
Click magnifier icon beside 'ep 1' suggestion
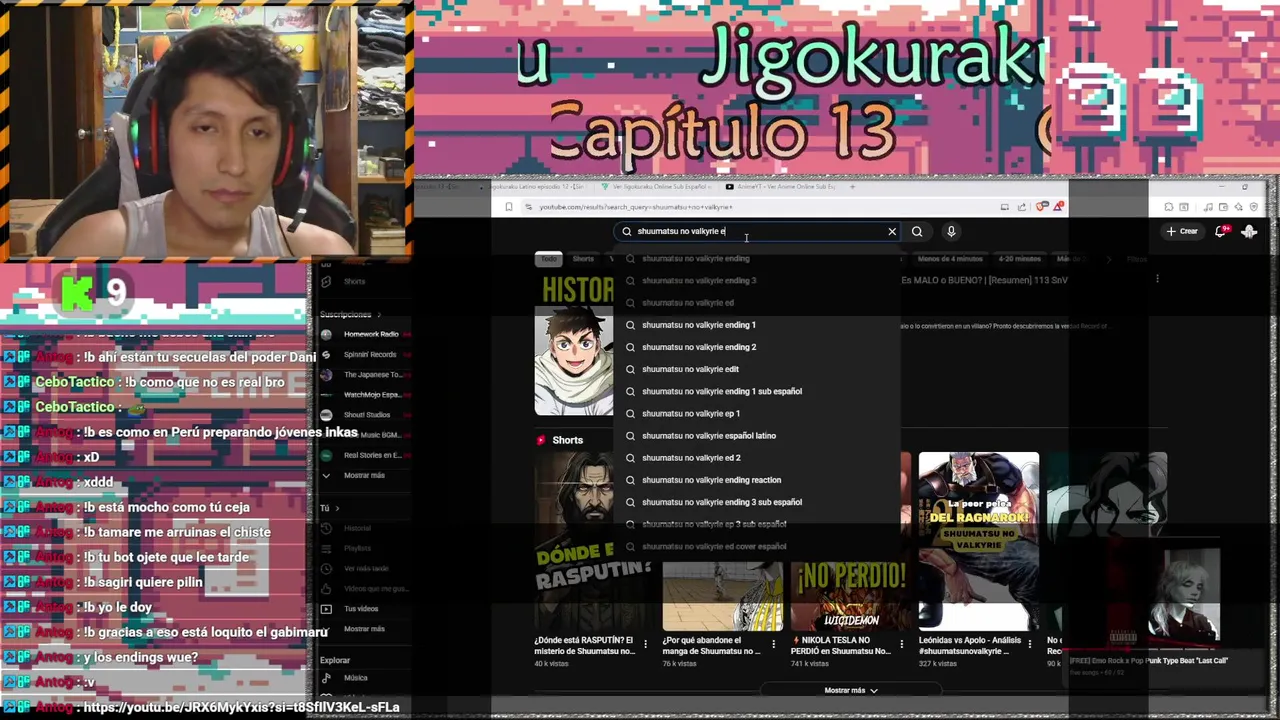(x=630, y=413)
